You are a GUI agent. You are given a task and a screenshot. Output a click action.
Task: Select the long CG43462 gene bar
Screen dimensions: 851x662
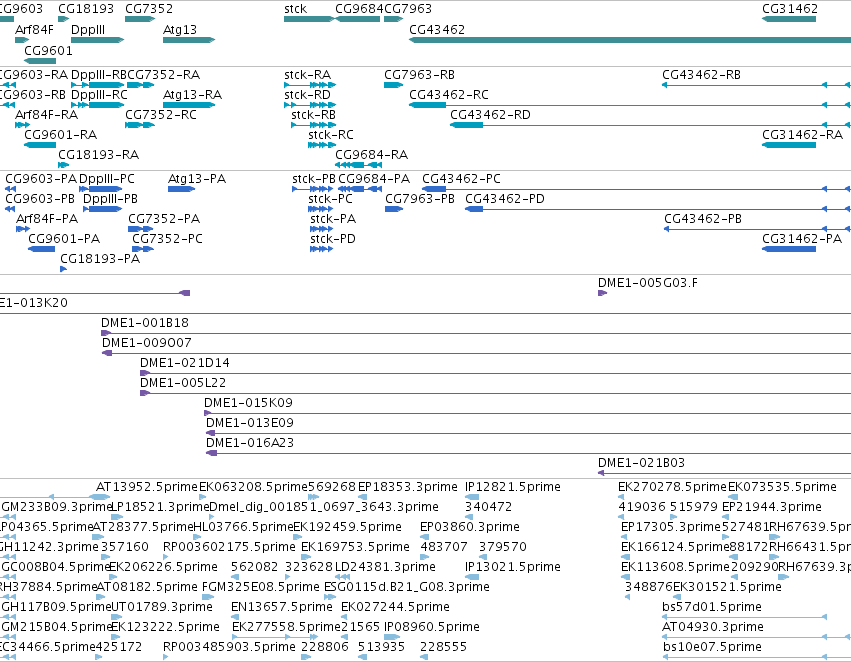(x=630, y=40)
